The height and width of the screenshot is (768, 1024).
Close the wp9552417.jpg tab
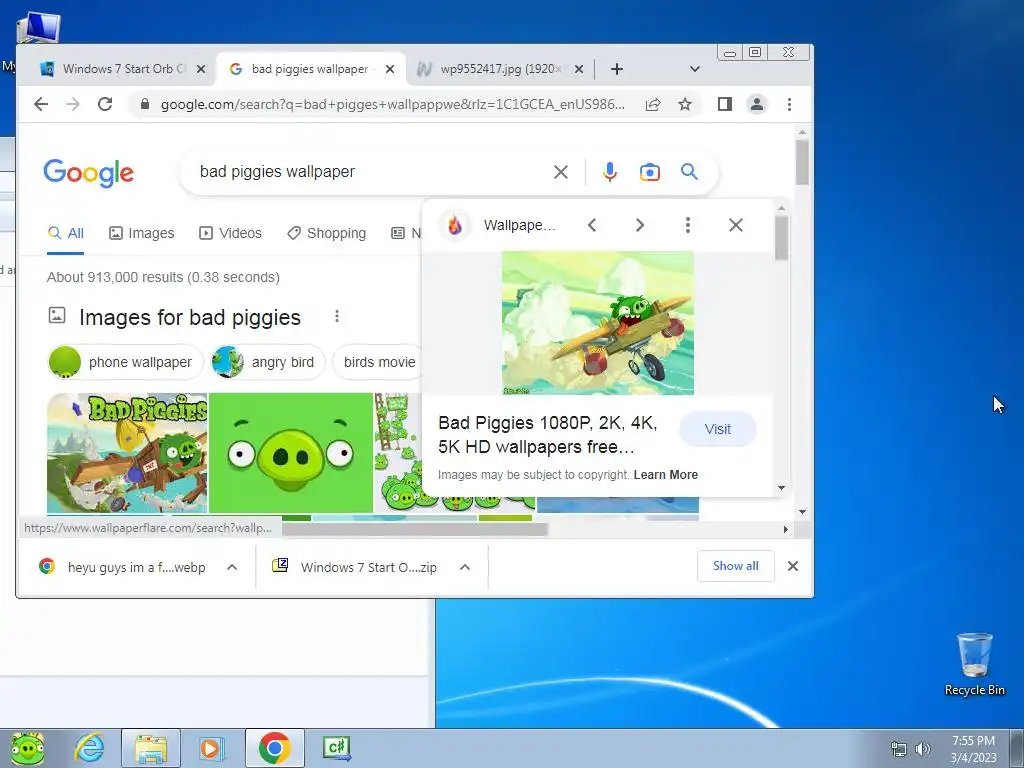point(579,69)
